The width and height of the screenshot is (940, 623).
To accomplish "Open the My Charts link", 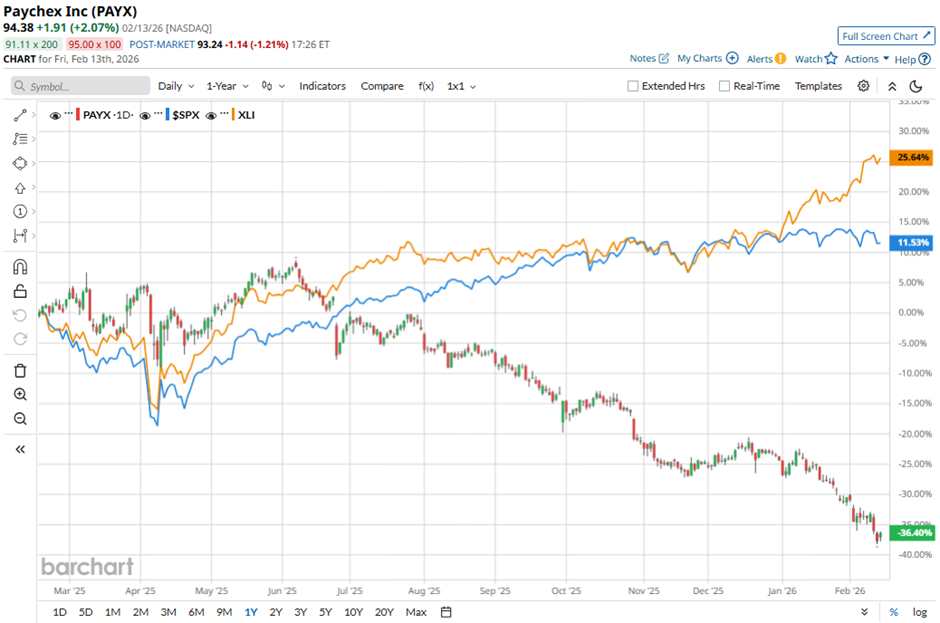I will tap(701, 58).
